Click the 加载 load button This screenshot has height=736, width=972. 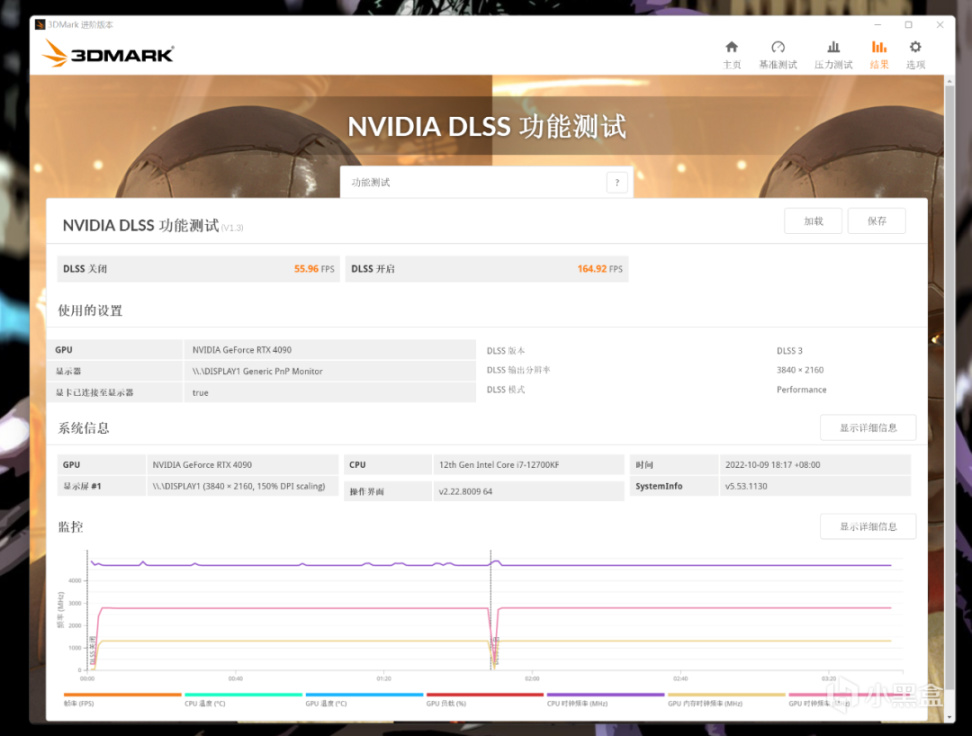[813, 221]
